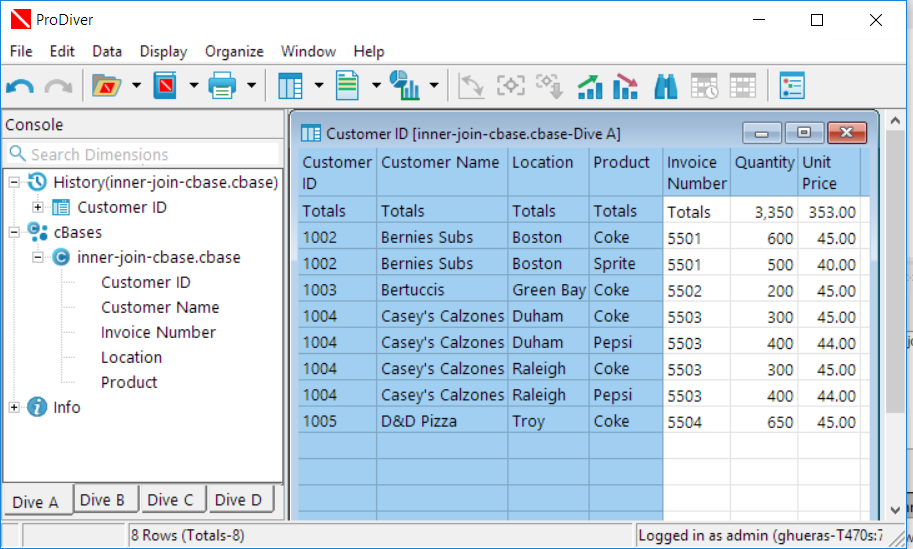Collapse the inner-join-cbase.cbase node

[38, 257]
